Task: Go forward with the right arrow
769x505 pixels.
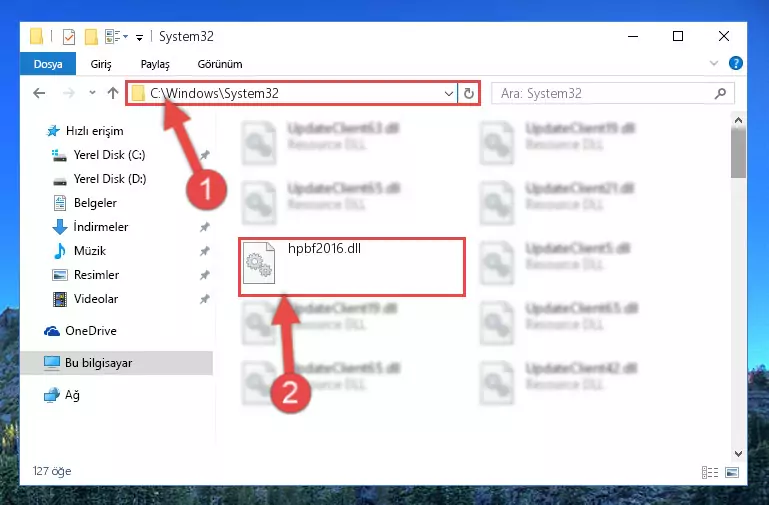Action: coord(69,93)
